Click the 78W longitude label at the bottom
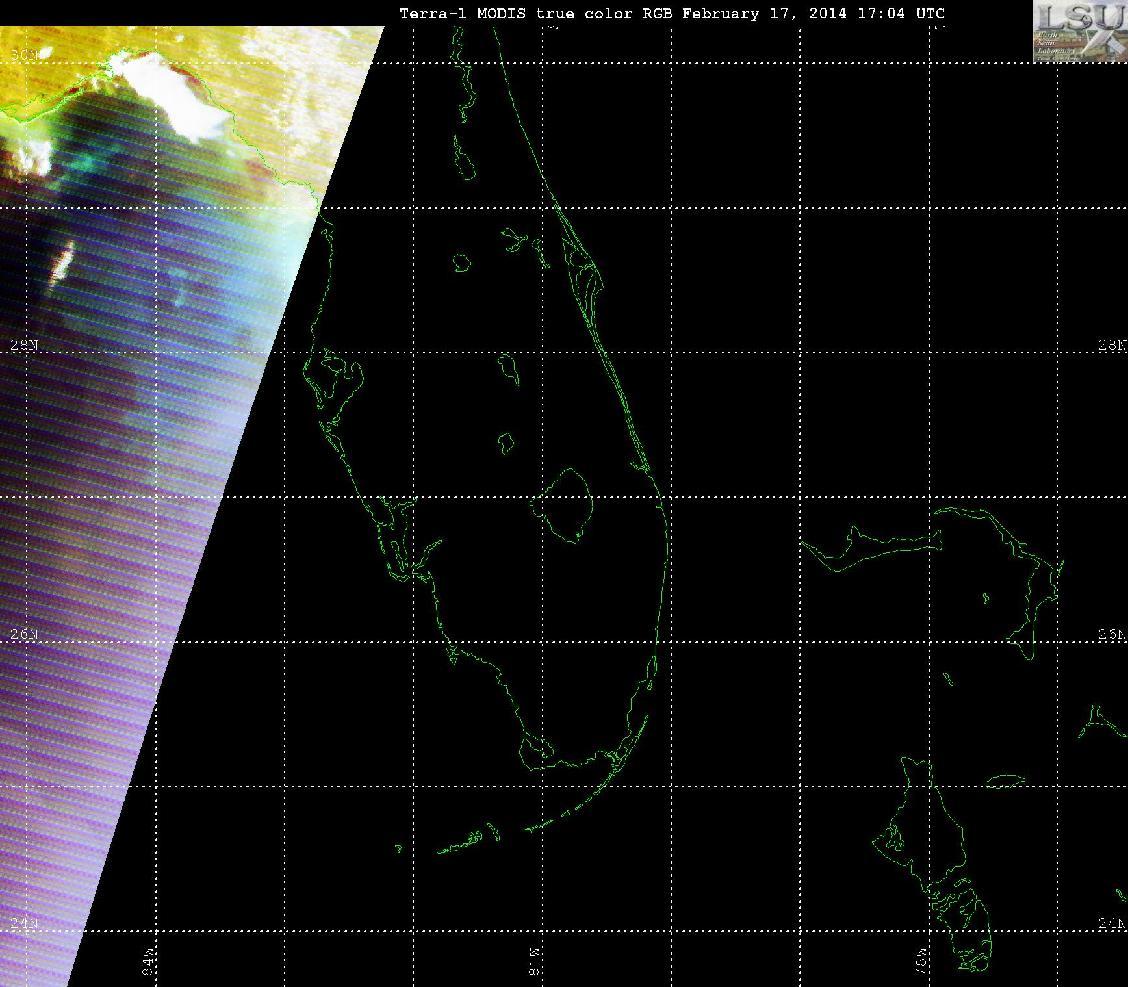 [922, 962]
